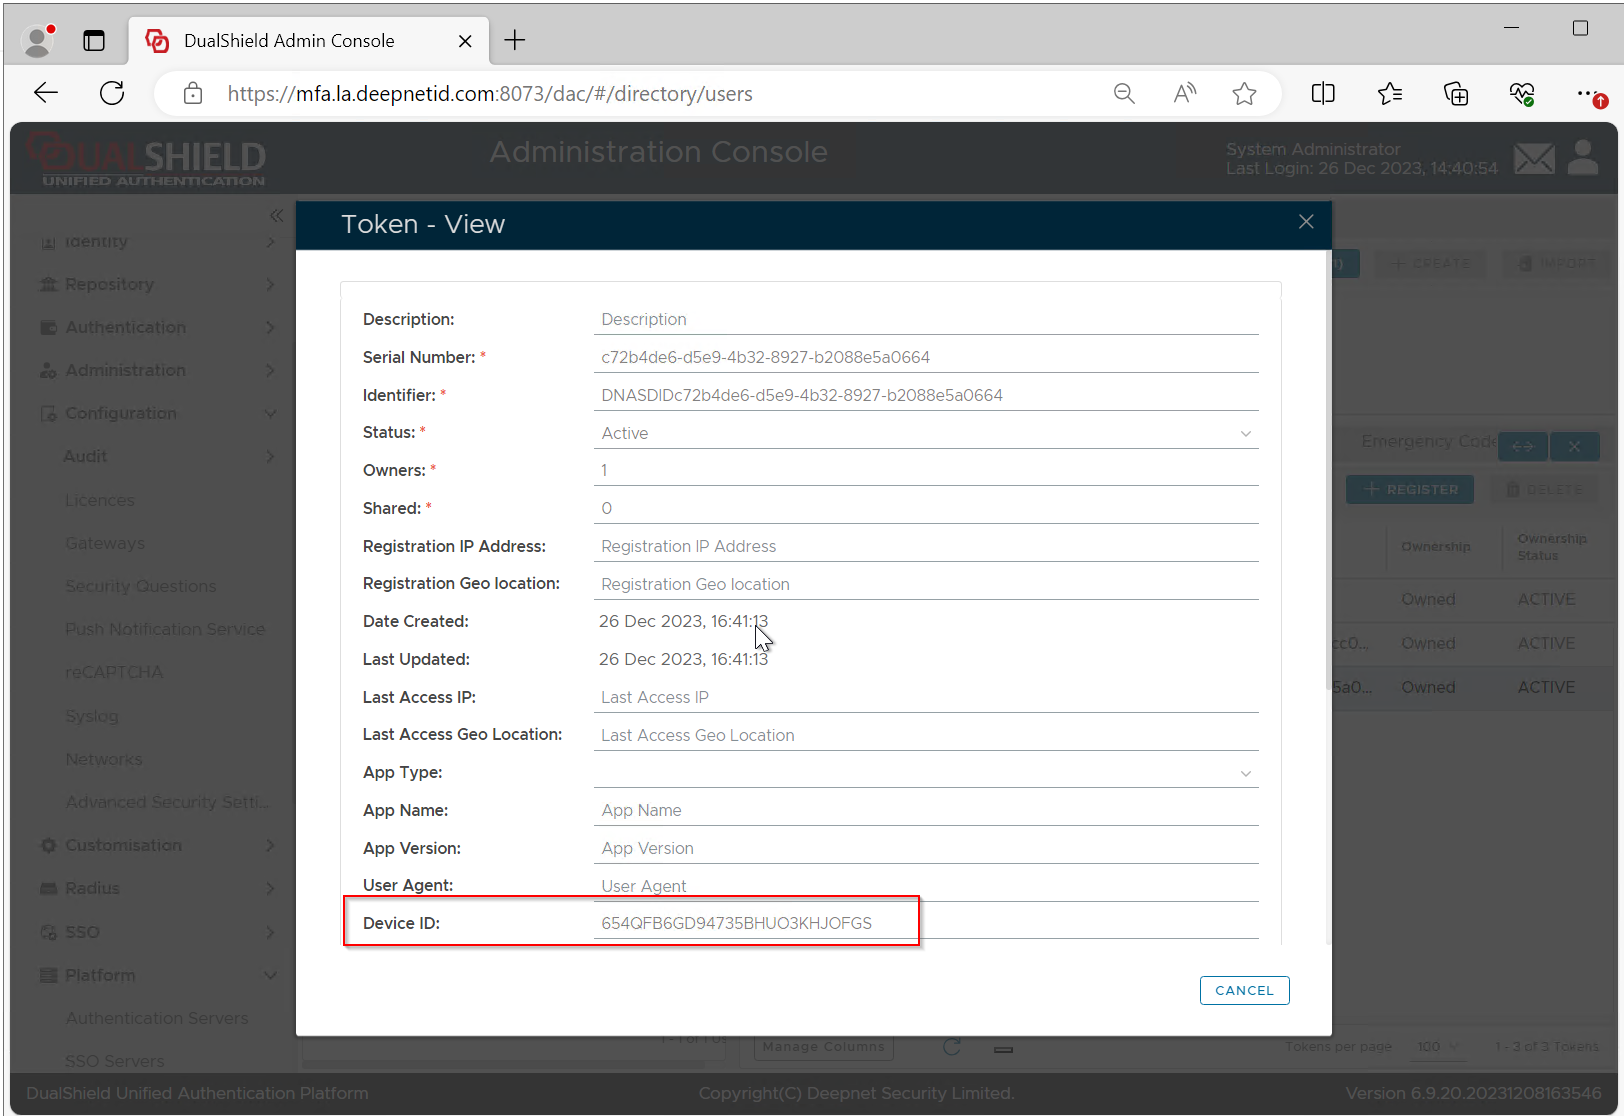
Task: Go back to previous page
Action: pos(46,94)
